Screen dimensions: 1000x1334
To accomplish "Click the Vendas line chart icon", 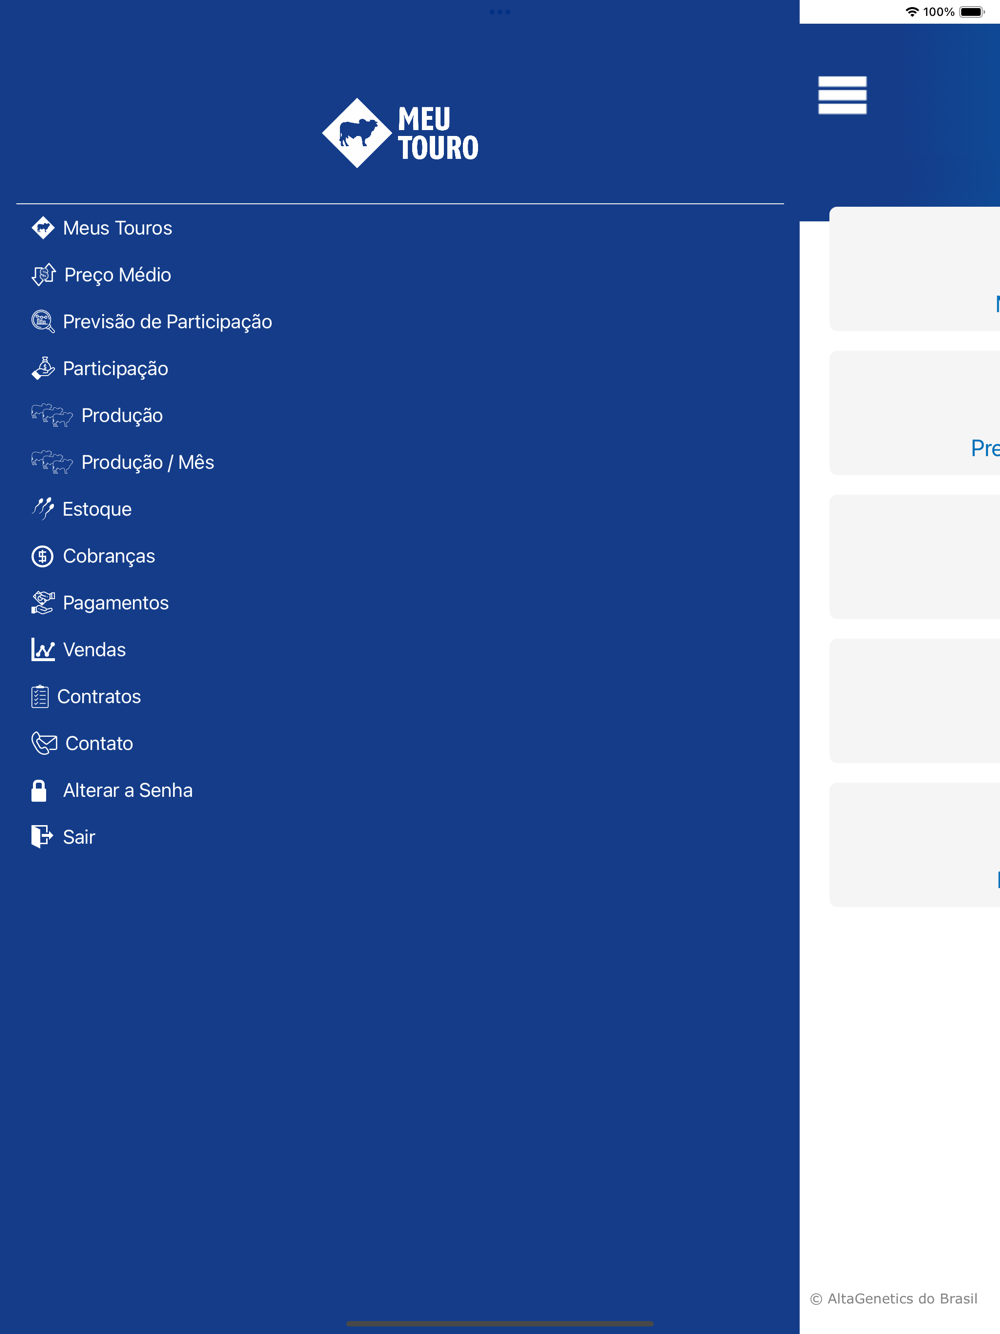I will (43, 650).
